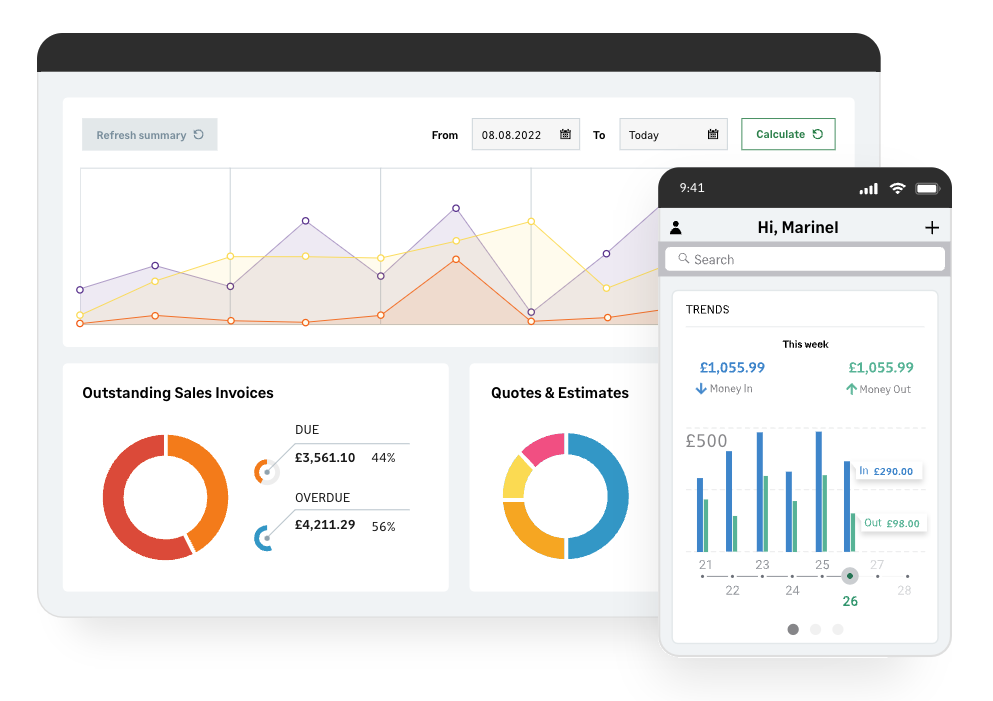Click the refresh arrow icon in Calculate

[x=818, y=134]
